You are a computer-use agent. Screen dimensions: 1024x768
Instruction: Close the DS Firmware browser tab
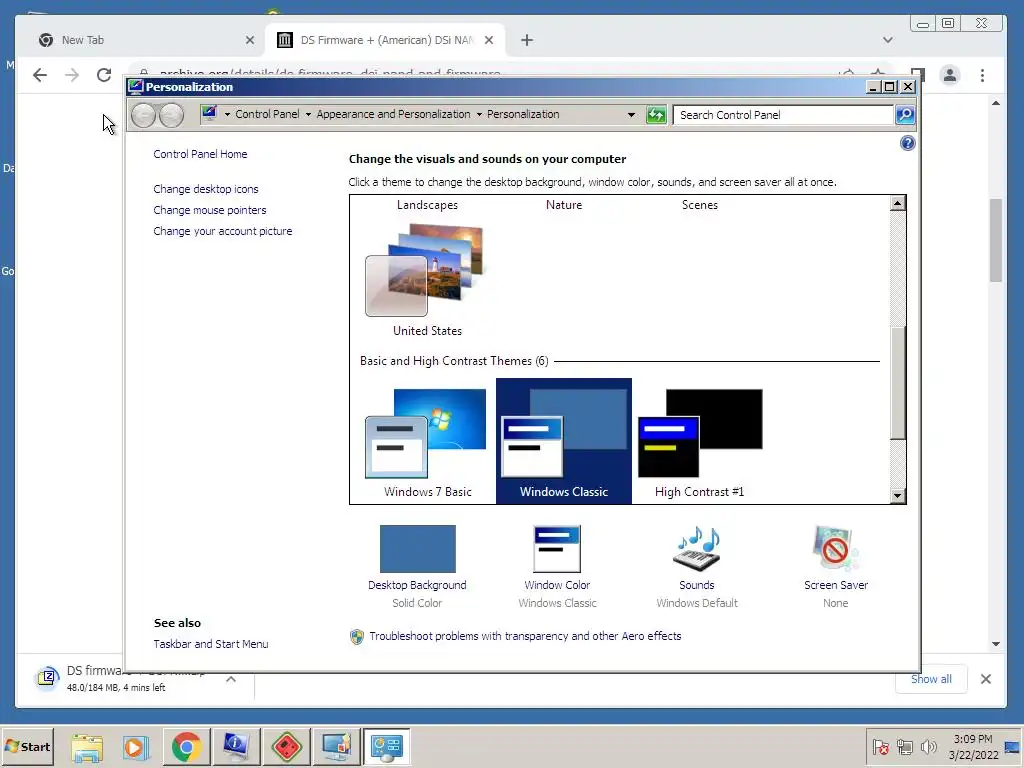click(488, 40)
